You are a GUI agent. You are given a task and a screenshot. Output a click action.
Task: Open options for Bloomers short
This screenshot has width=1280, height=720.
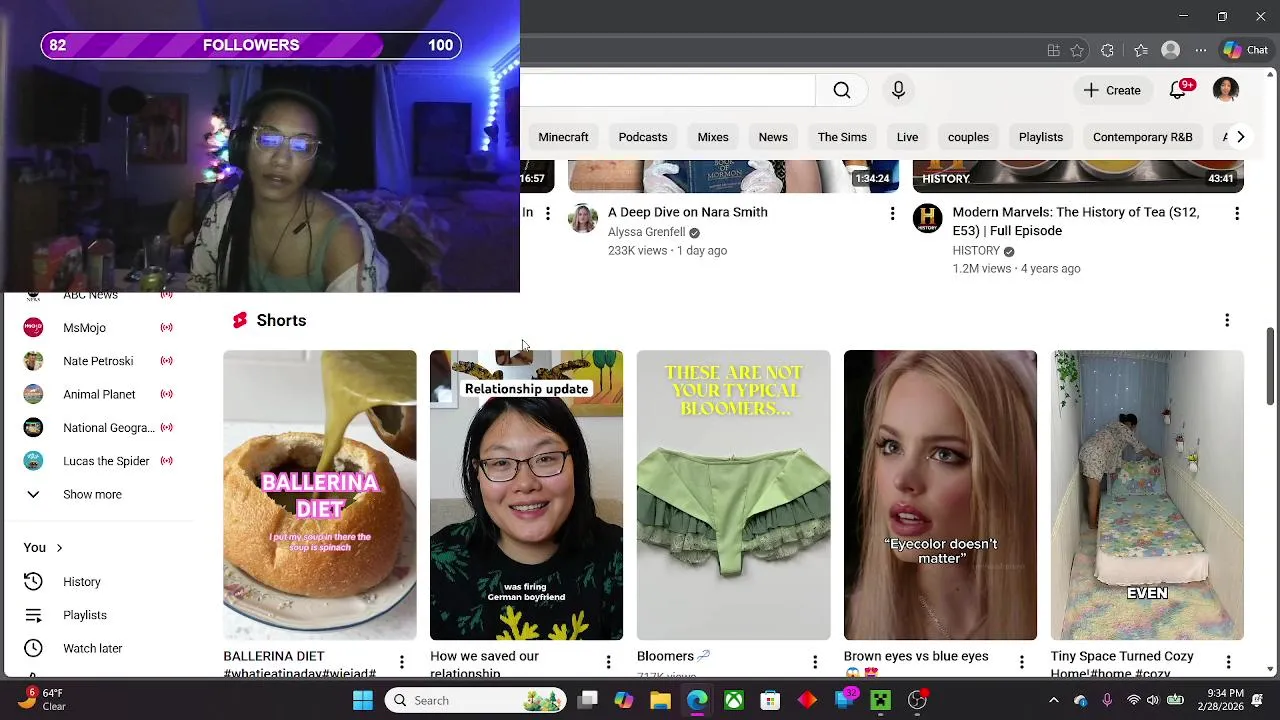(x=815, y=662)
